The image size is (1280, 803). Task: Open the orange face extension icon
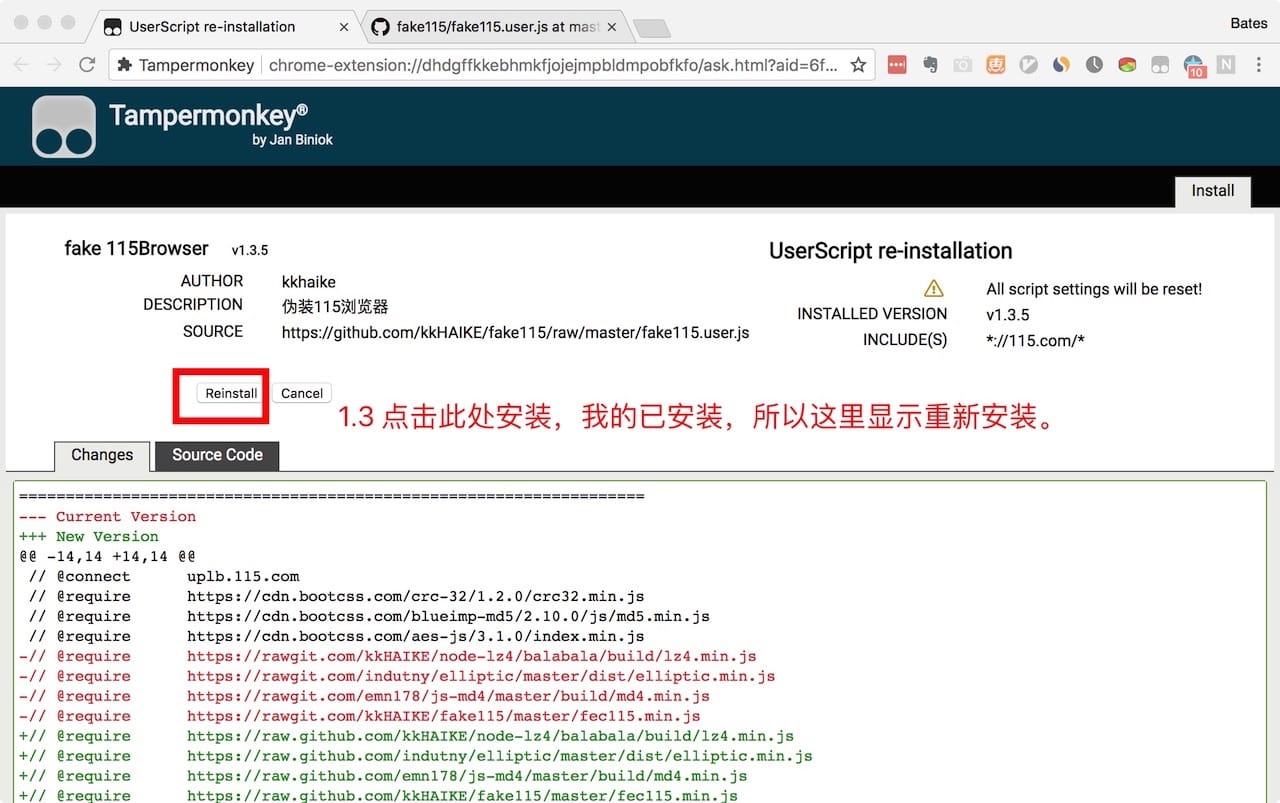(996, 65)
